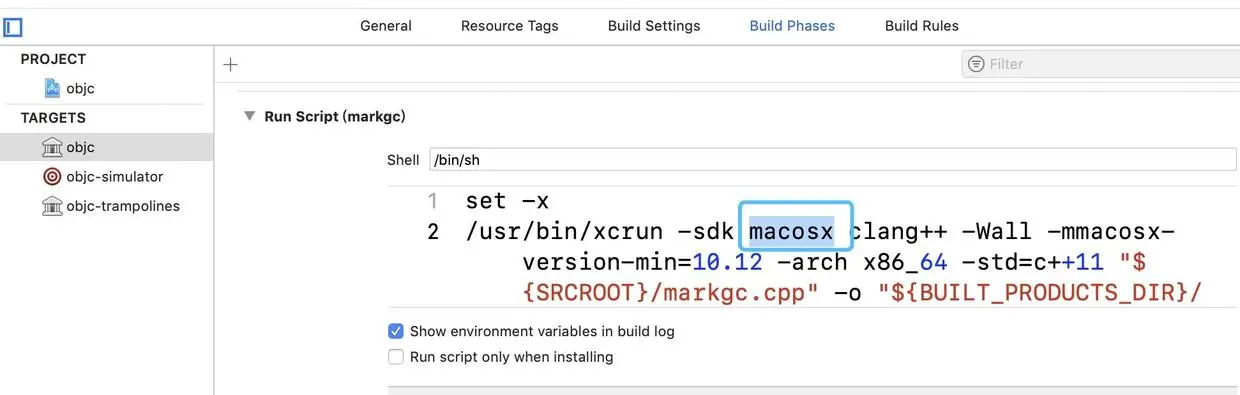
Task: Click the objc-simulator bullseye target icon
Action: (x=52, y=176)
